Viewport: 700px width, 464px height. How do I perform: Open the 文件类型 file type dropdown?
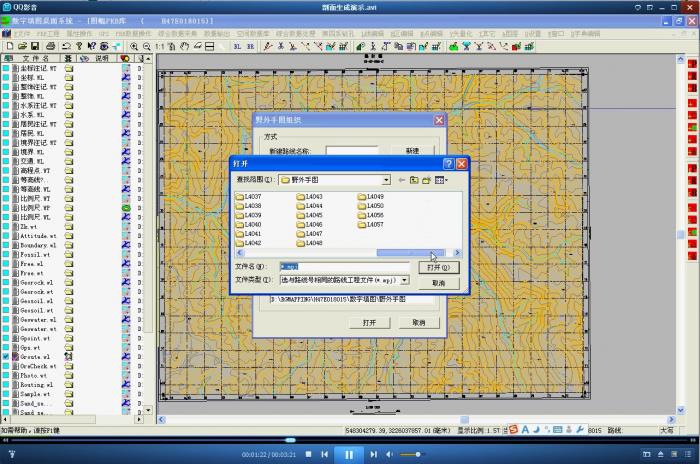tap(405, 280)
